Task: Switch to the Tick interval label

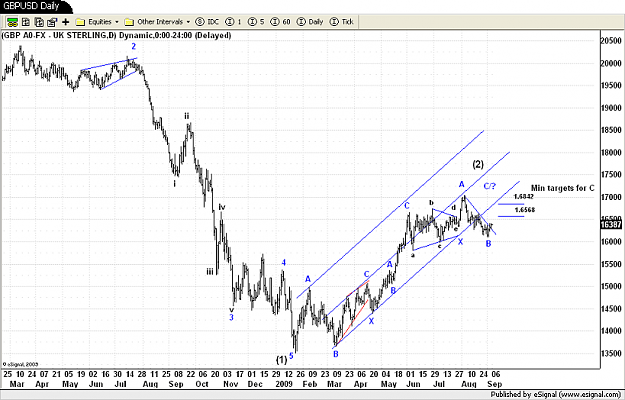Action: point(348,22)
